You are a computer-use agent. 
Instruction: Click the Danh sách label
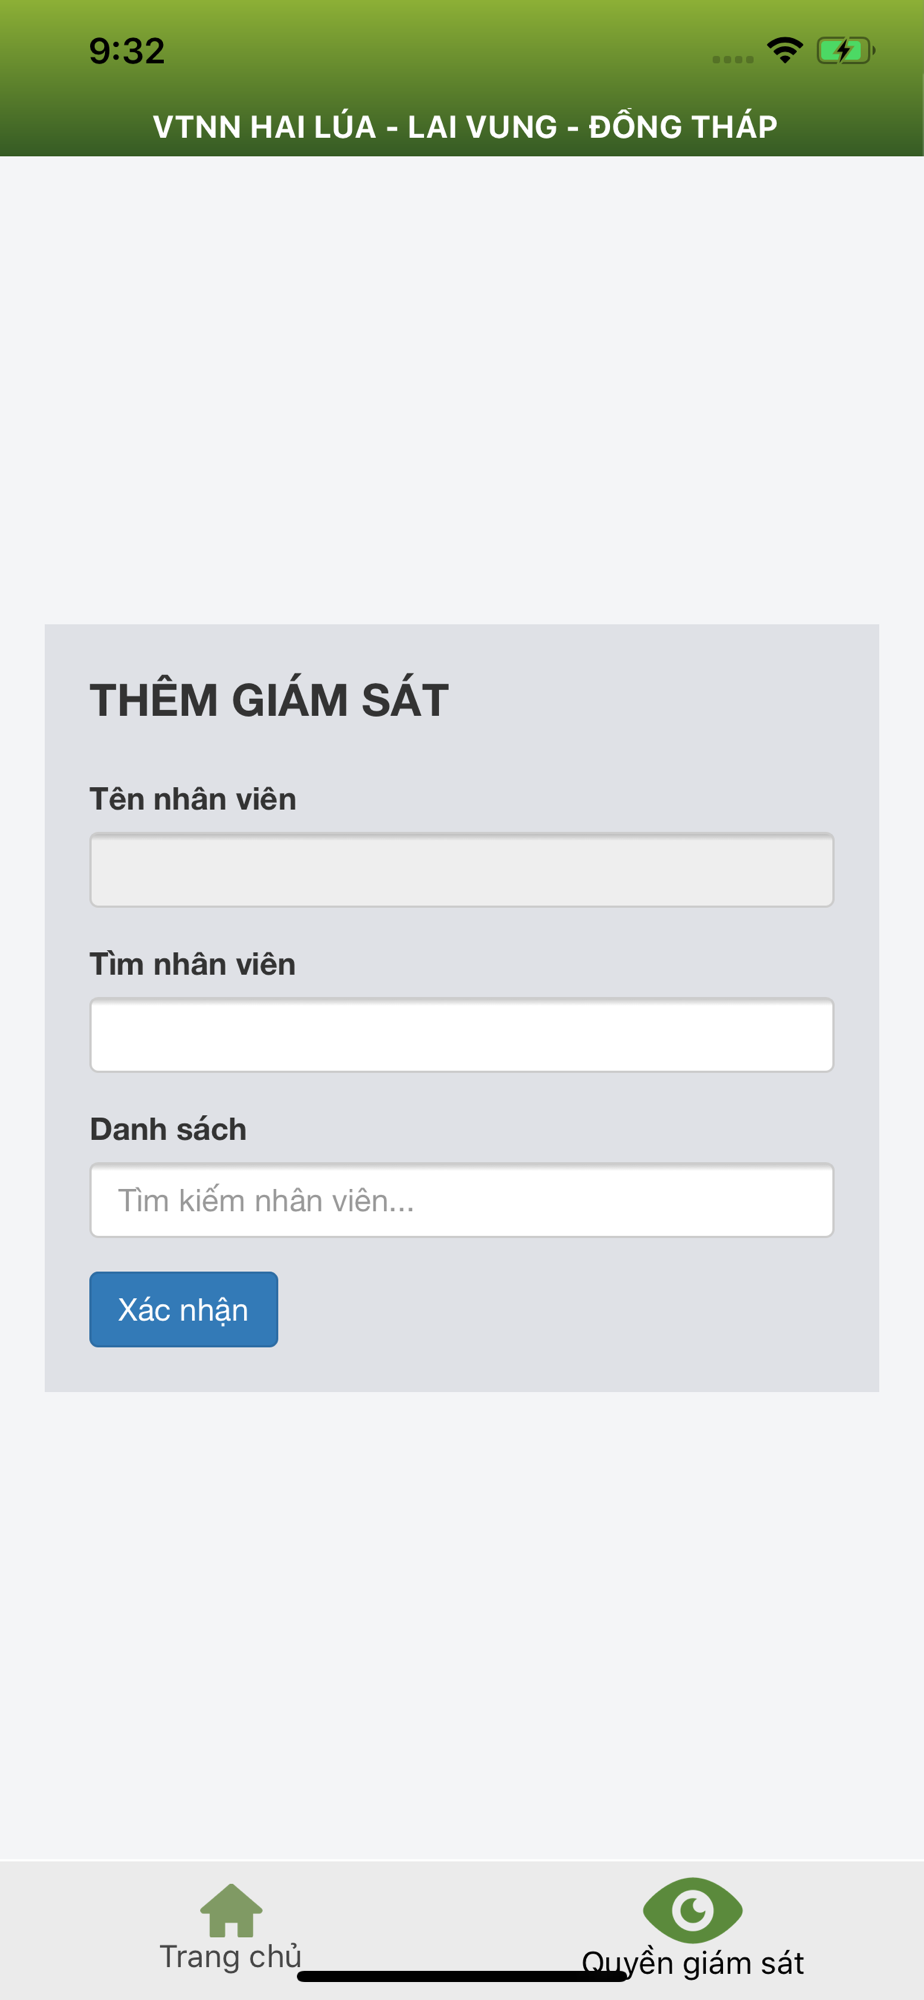click(x=168, y=1129)
